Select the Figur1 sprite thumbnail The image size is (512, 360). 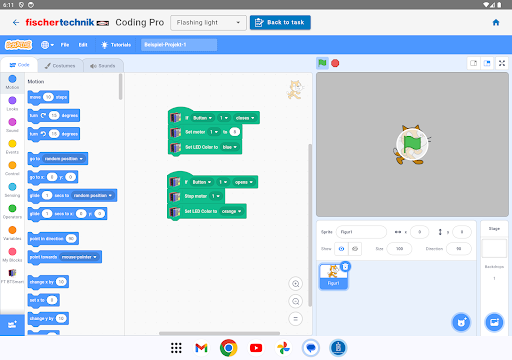pos(333,276)
